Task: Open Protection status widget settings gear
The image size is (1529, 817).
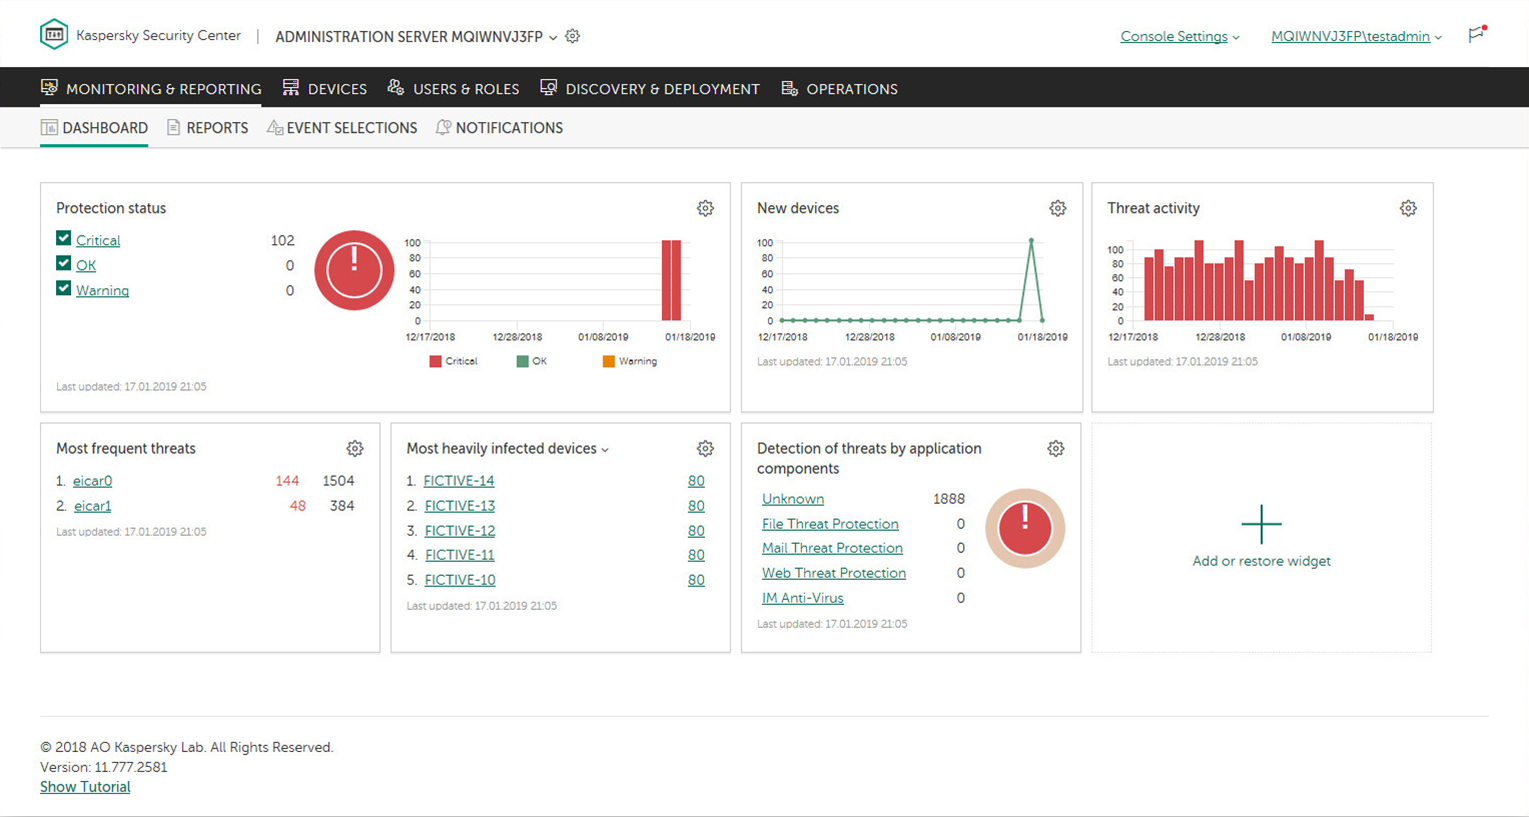Action: [x=706, y=208]
